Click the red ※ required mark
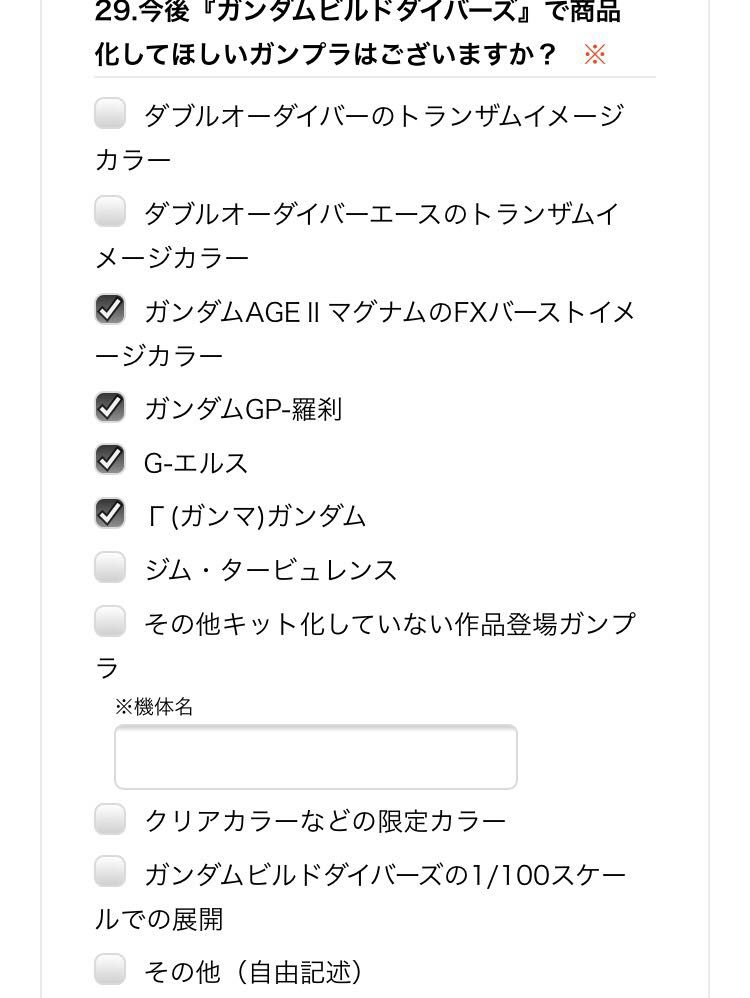 (x=595, y=54)
